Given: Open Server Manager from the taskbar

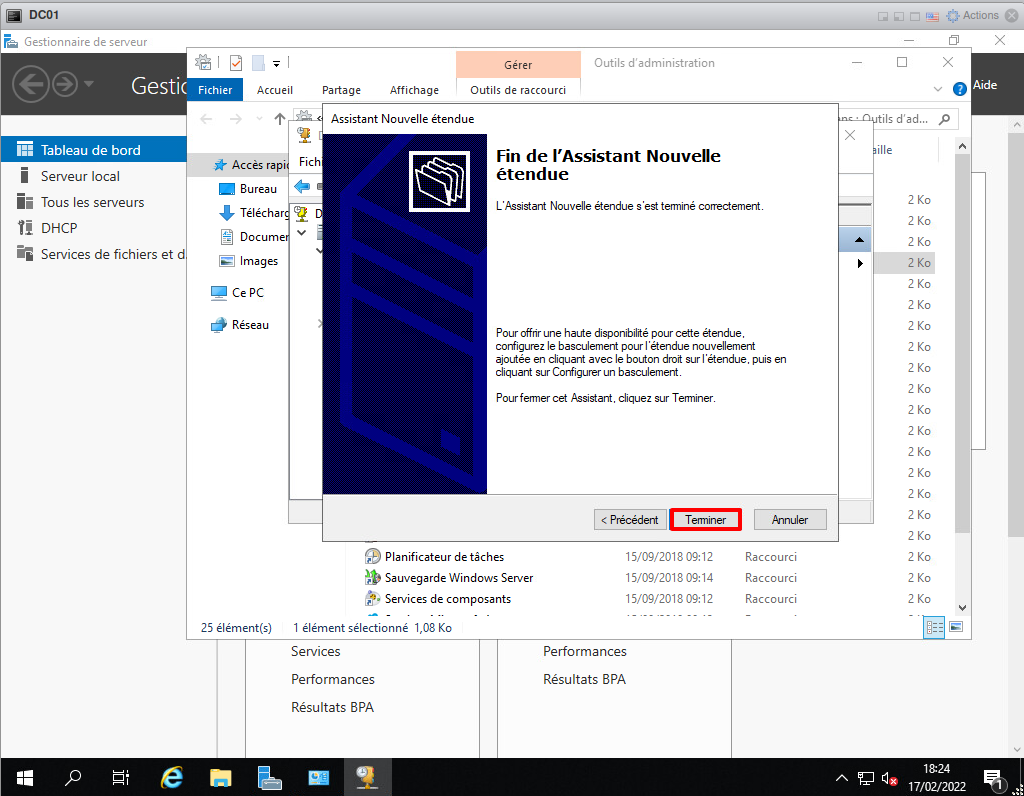Looking at the screenshot, I should click(270, 777).
